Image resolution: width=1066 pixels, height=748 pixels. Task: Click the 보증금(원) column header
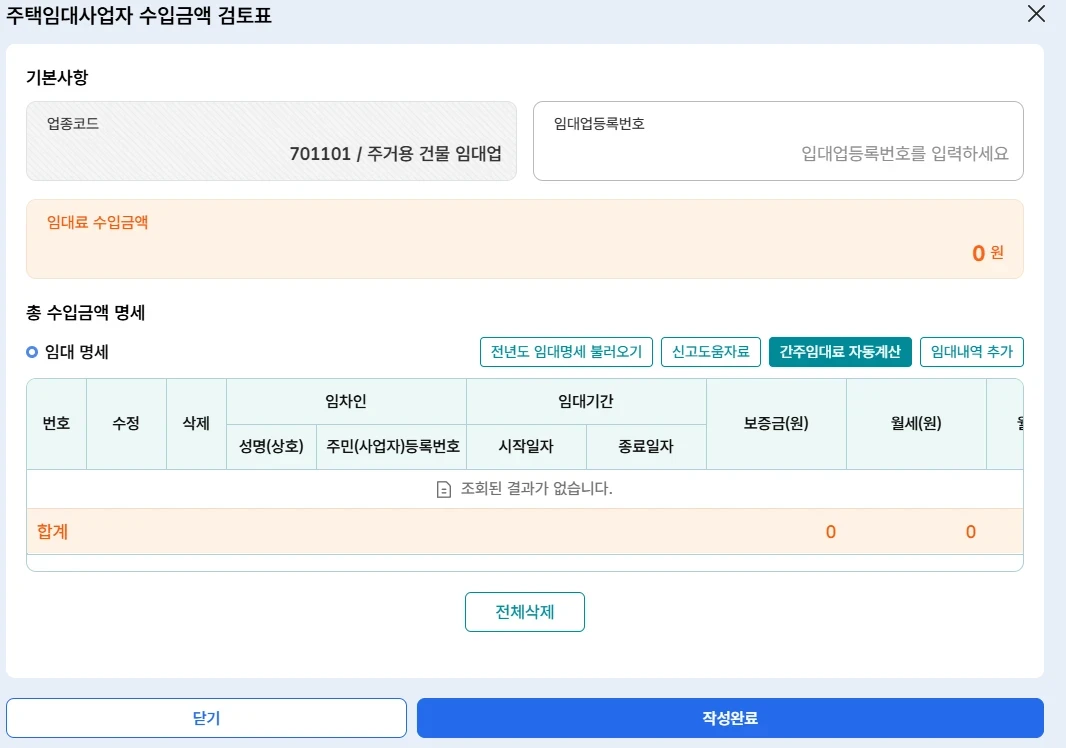point(776,423)
